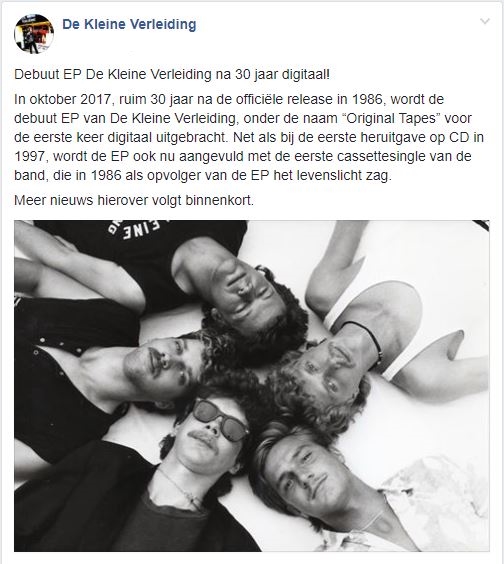
Task: Open the black-and-white band photo
Action: (251, 386)
